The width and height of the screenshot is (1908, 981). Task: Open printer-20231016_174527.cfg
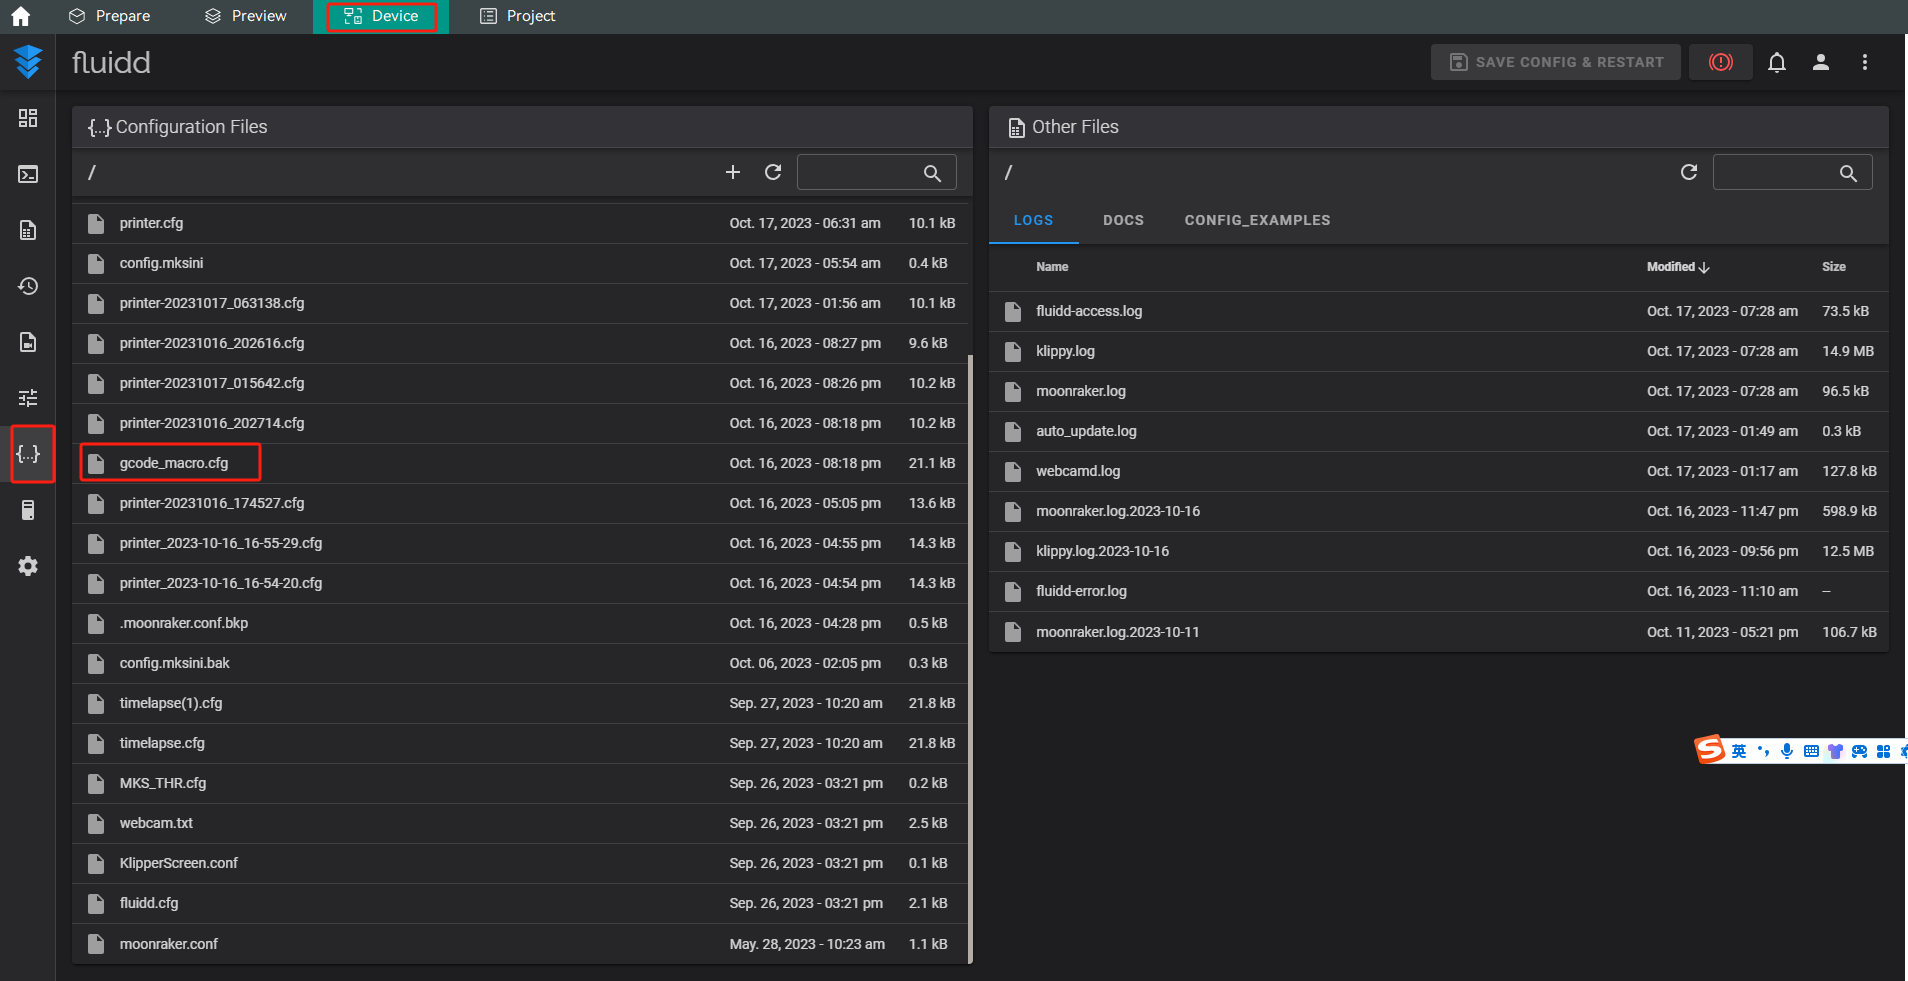point(520,503)
